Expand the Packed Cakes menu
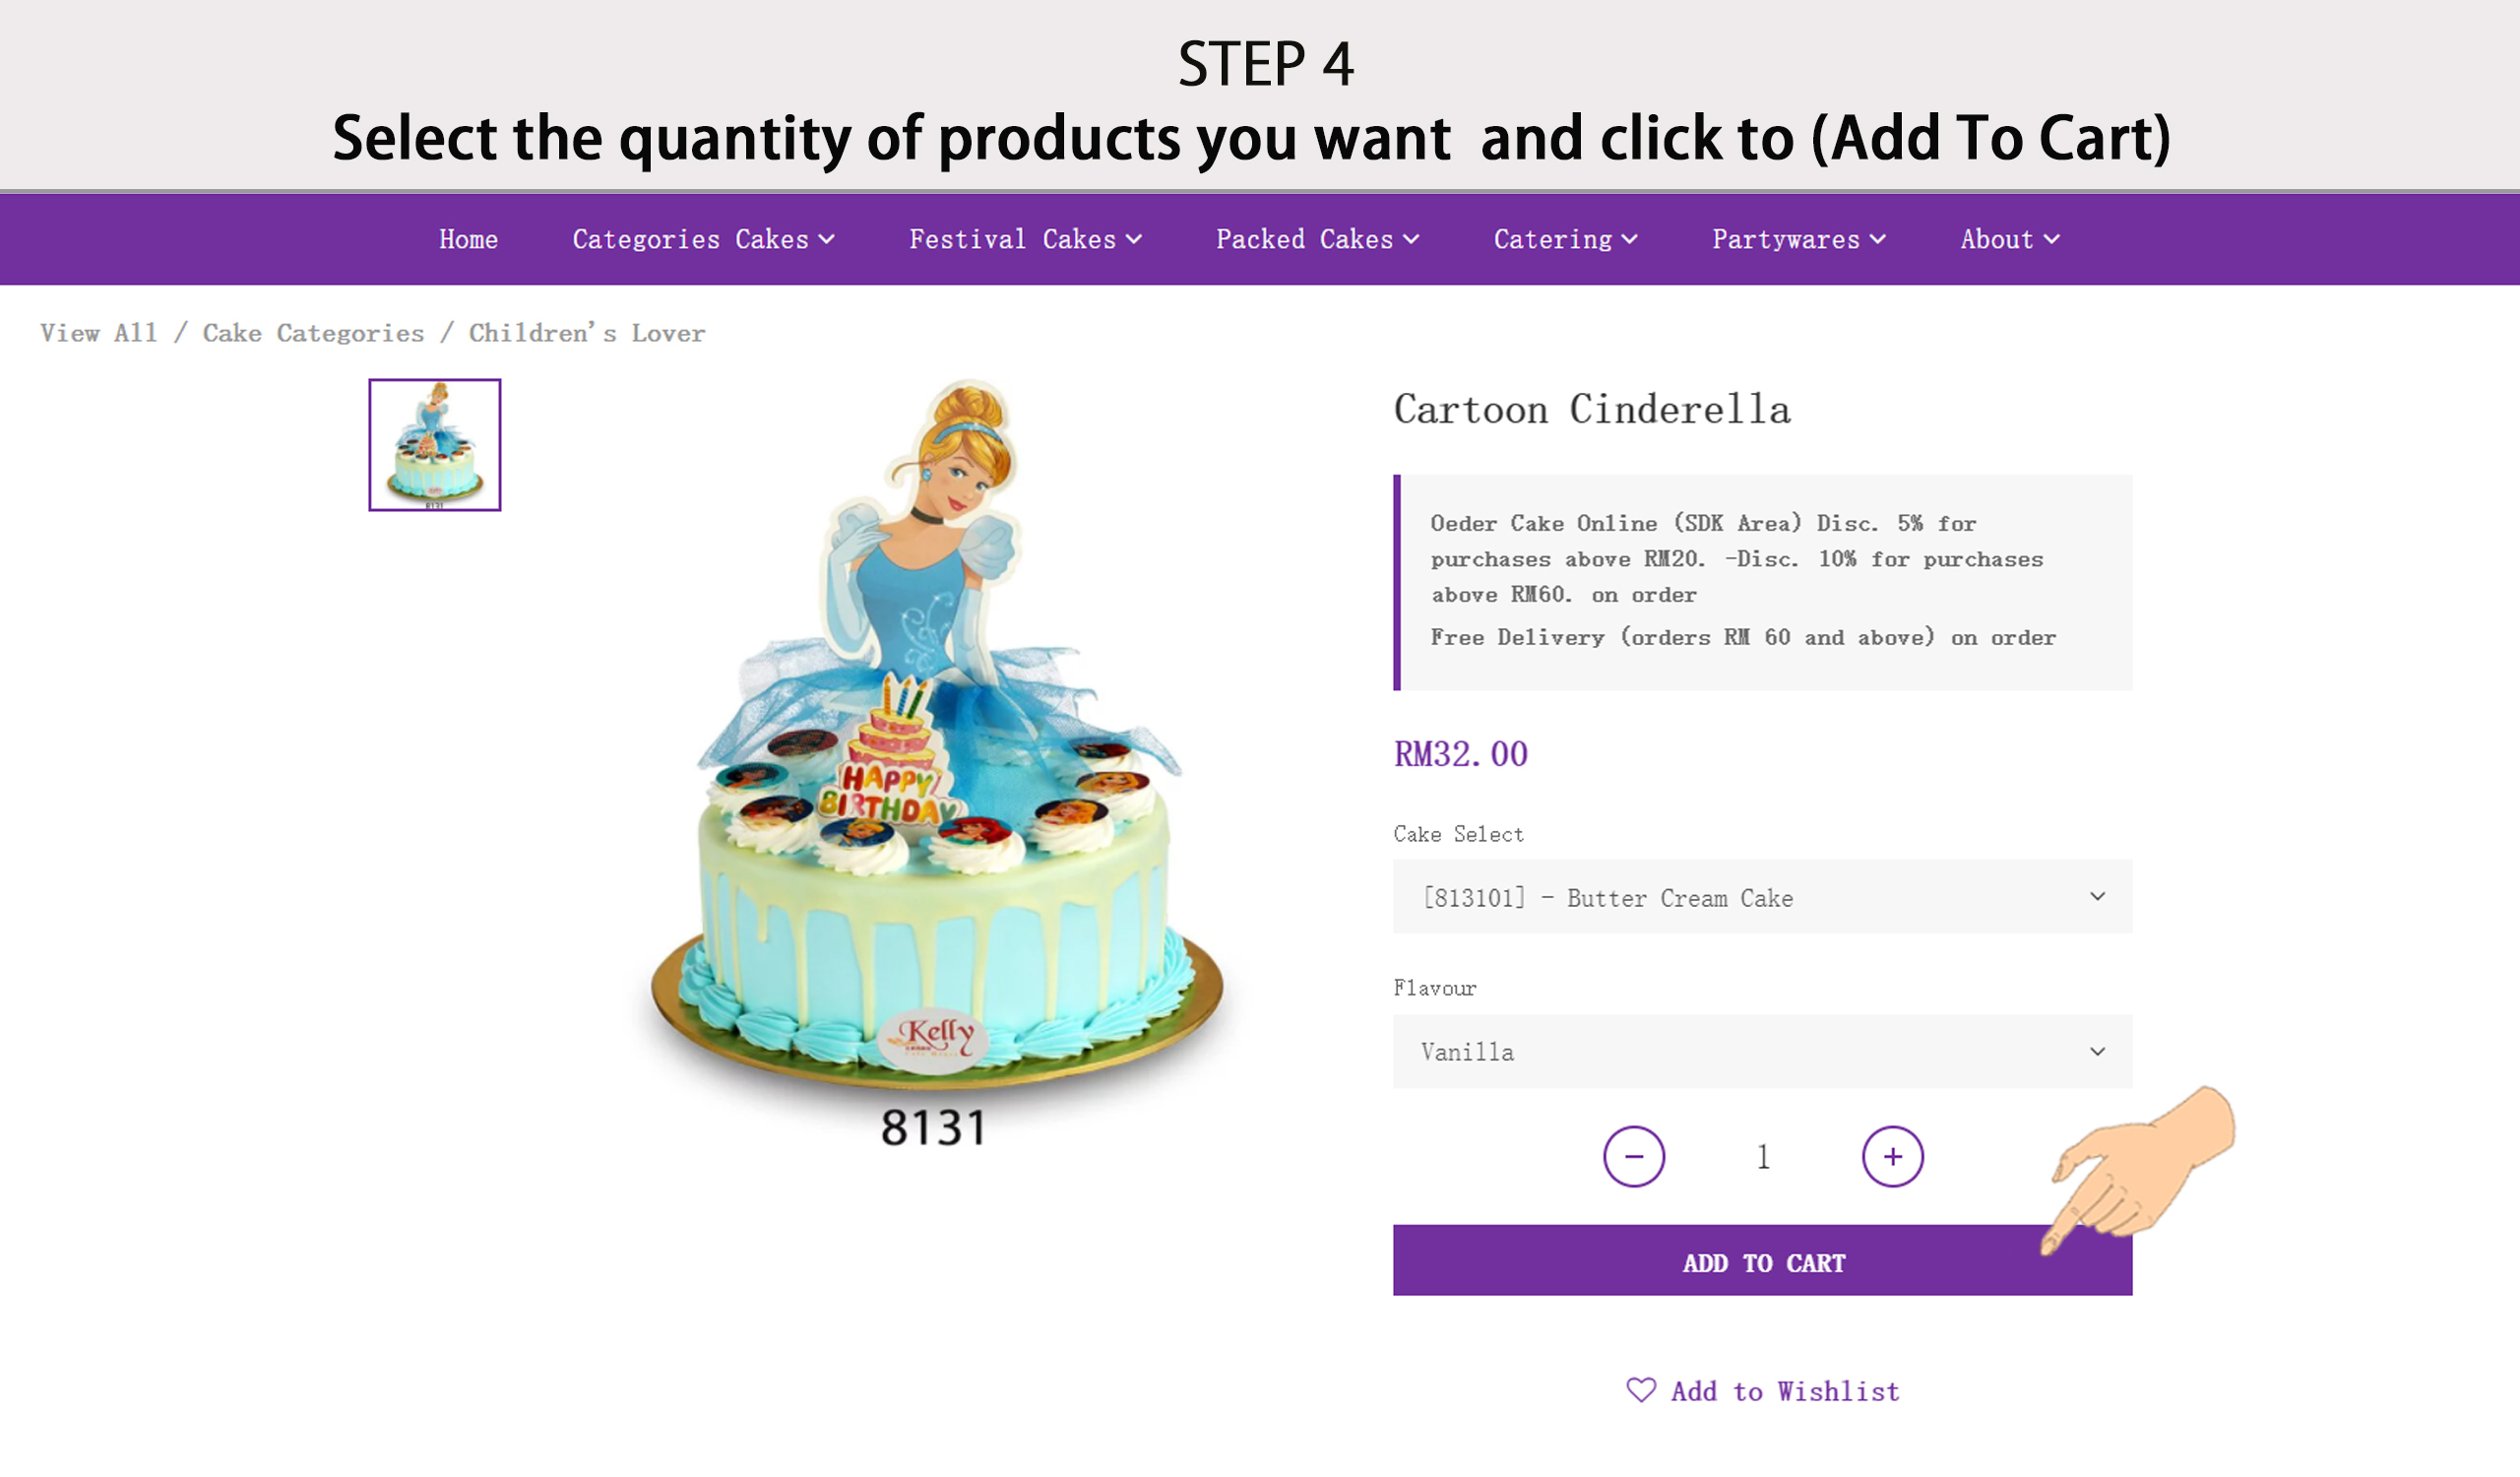Viewport: 2520px width, 1477px height. (x=1317, y=239)
